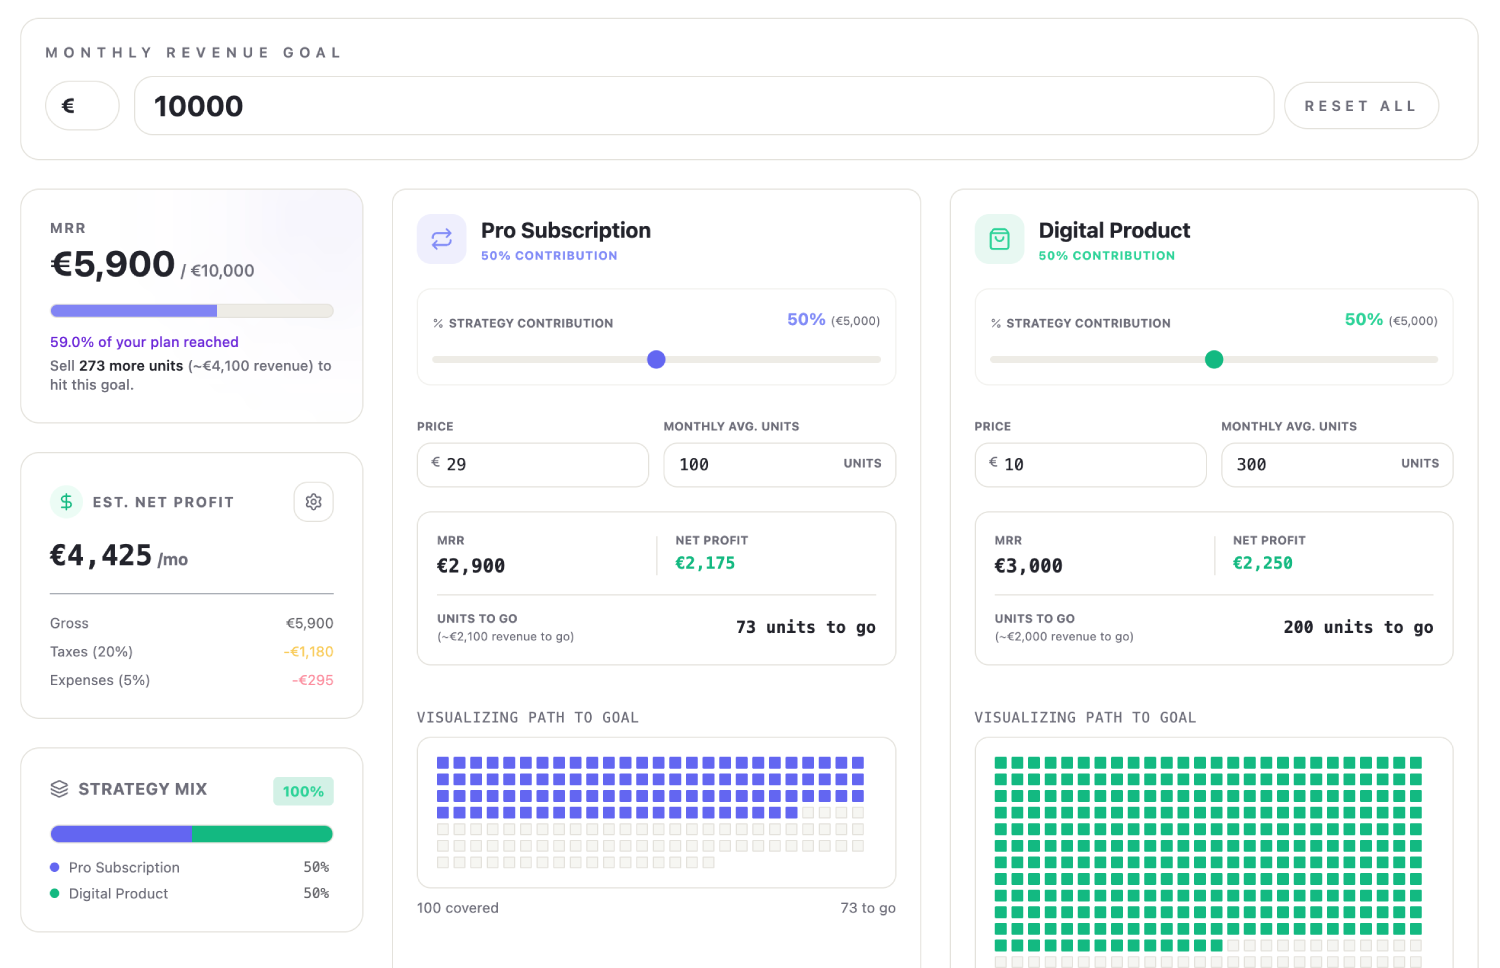Click the Strategy Mix layers icon
1500x968 pixels.
(58, 789)
